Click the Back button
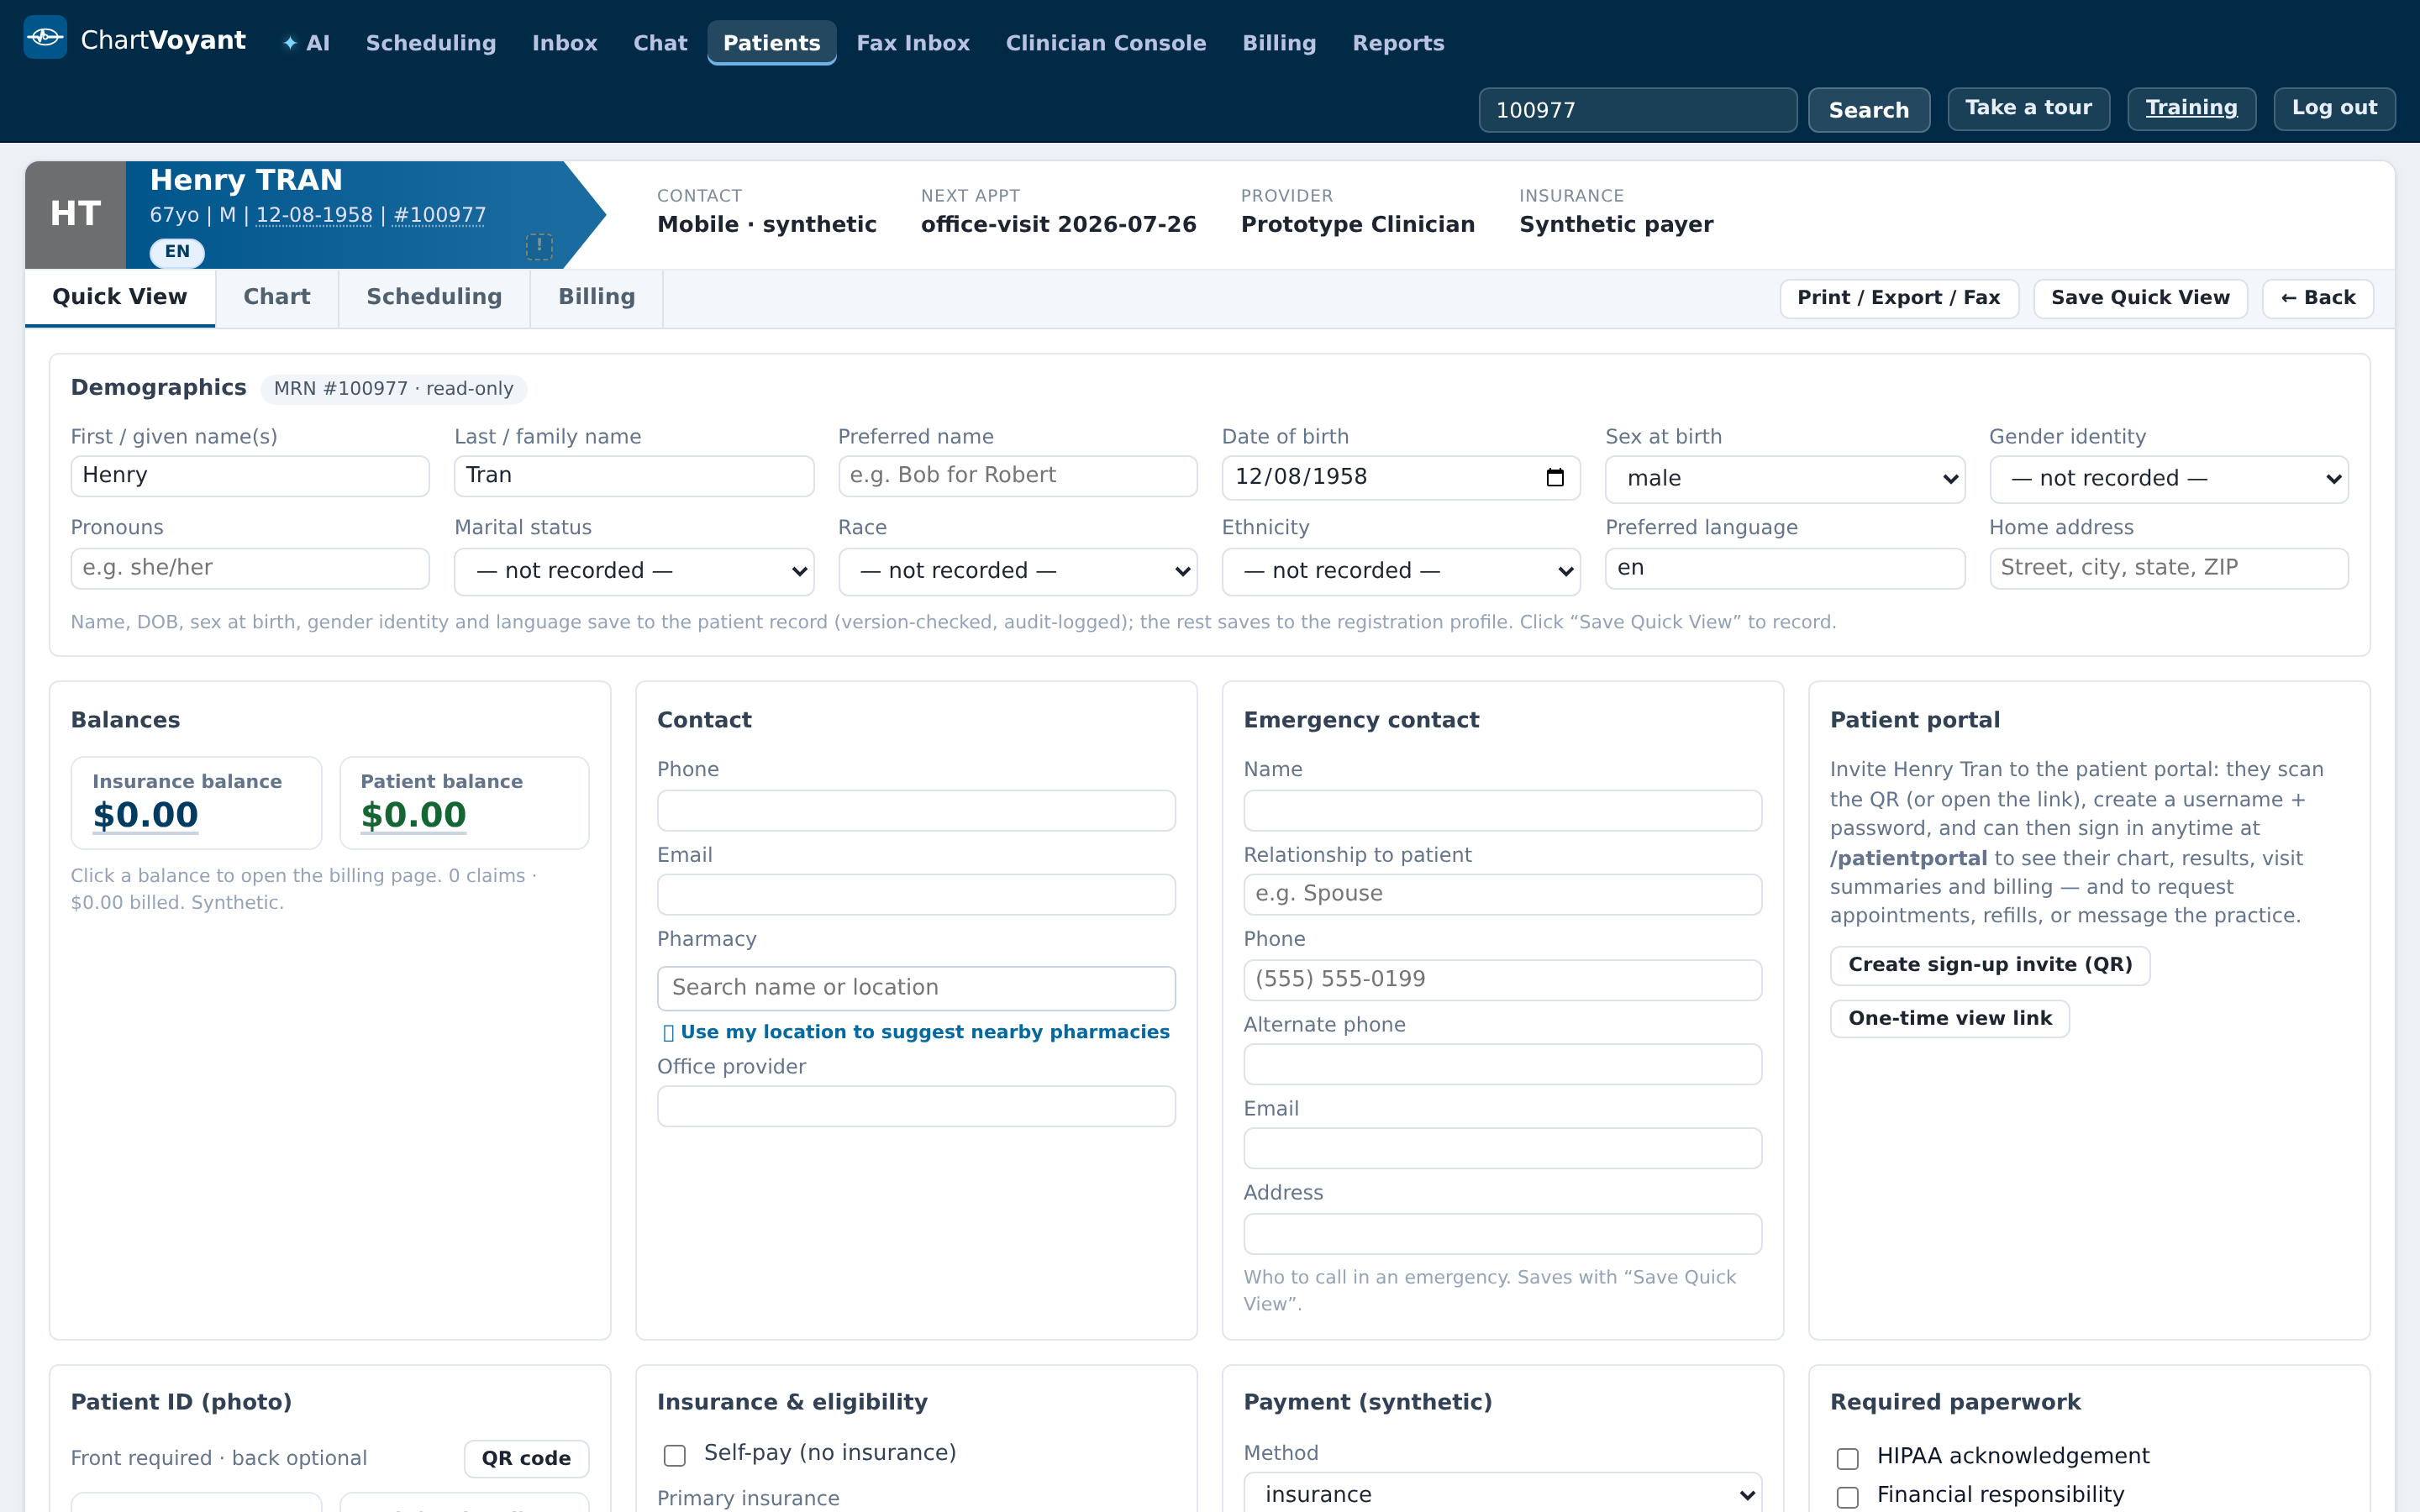 pos(2318,298)
